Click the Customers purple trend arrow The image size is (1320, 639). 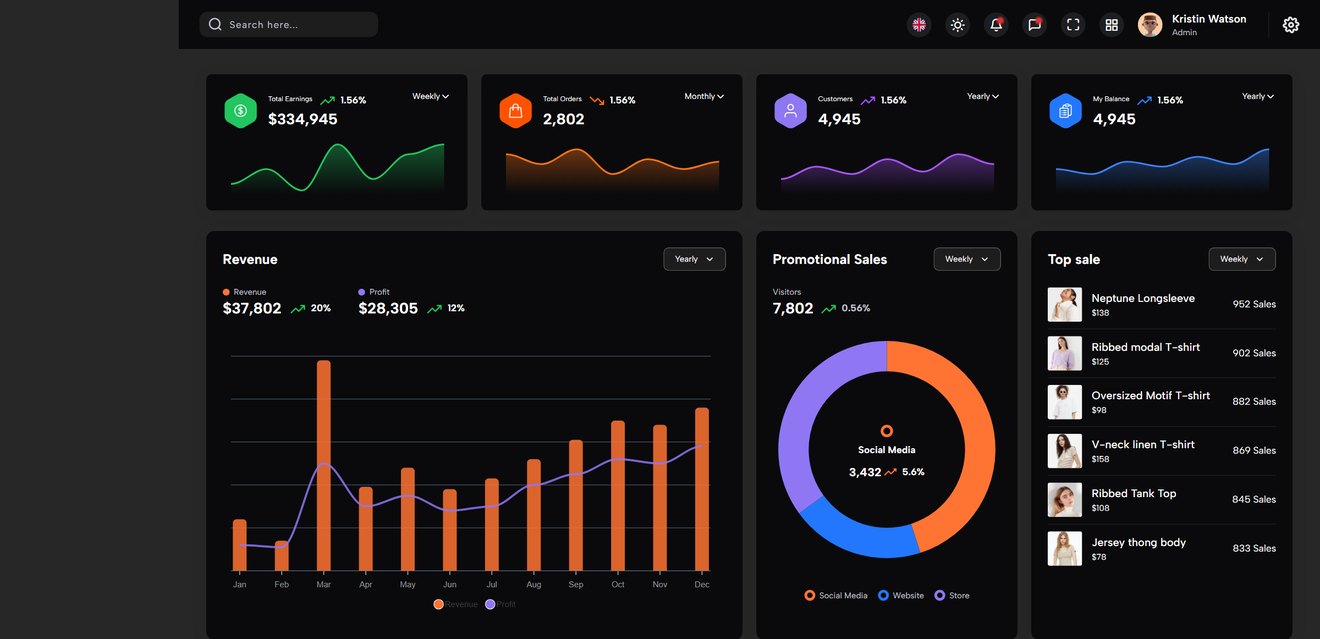click(x=868, y=101)
